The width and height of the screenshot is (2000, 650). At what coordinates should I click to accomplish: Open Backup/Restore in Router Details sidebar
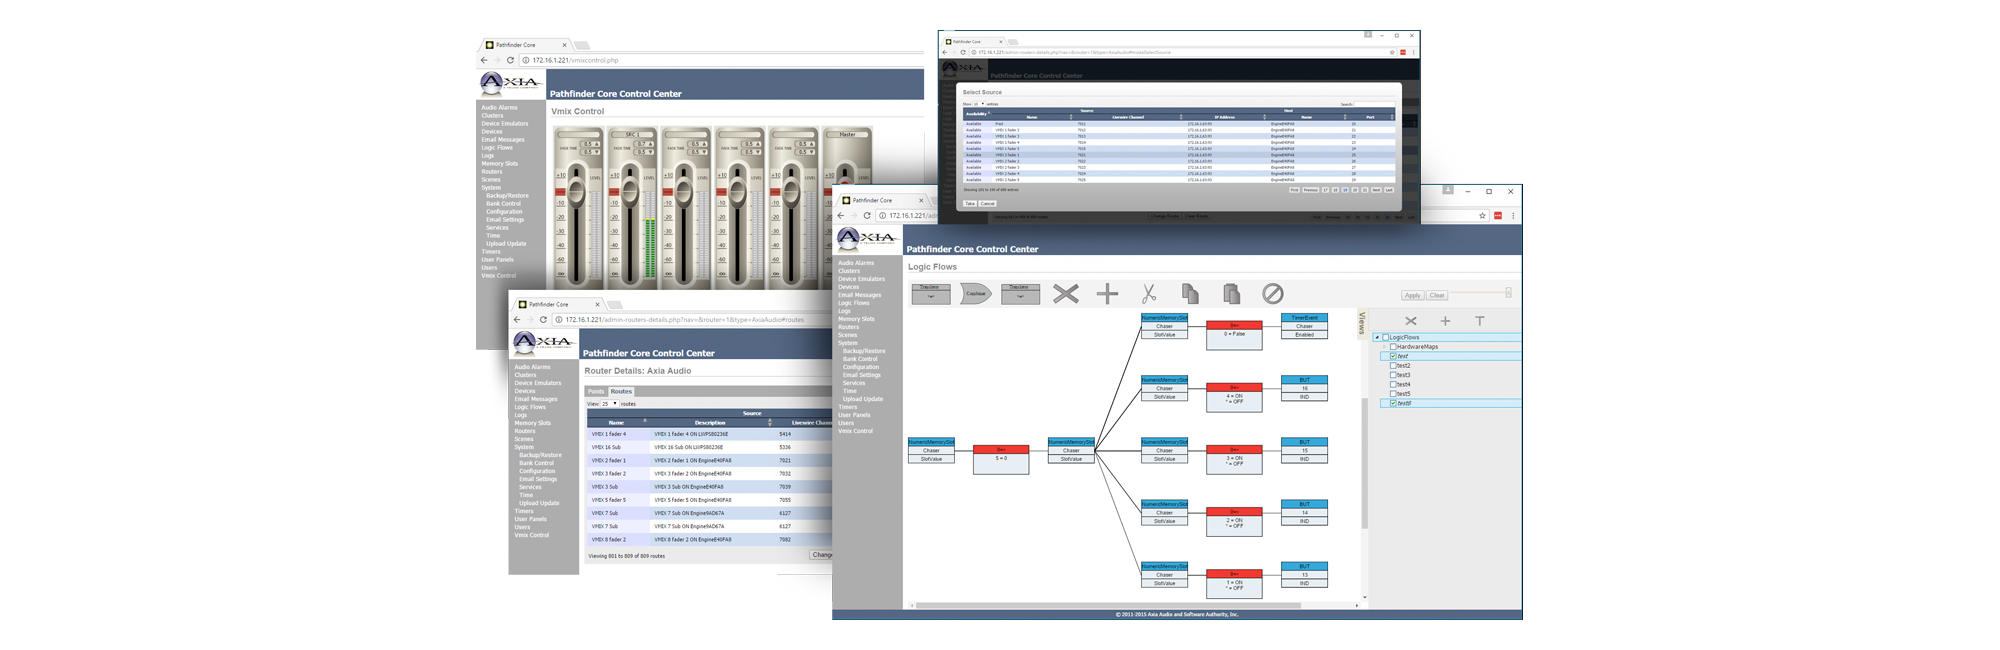[540, 455]
